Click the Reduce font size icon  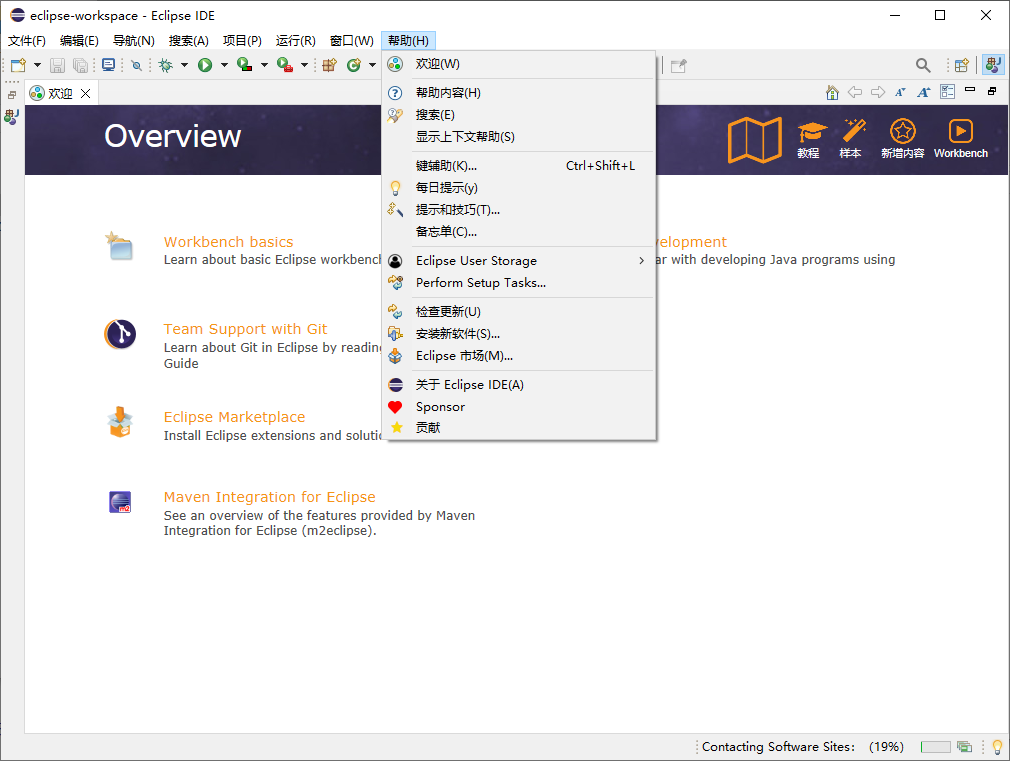900,92
